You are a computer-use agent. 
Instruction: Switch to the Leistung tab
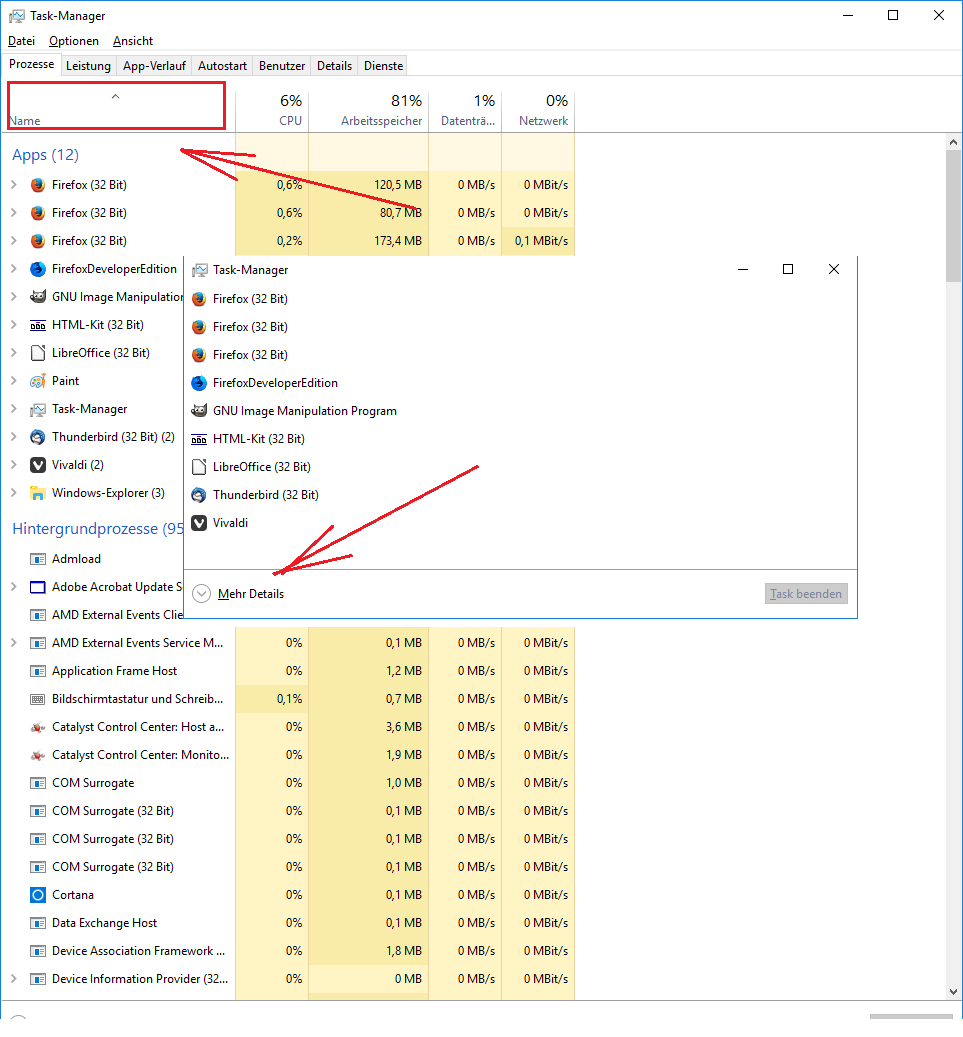88,65
